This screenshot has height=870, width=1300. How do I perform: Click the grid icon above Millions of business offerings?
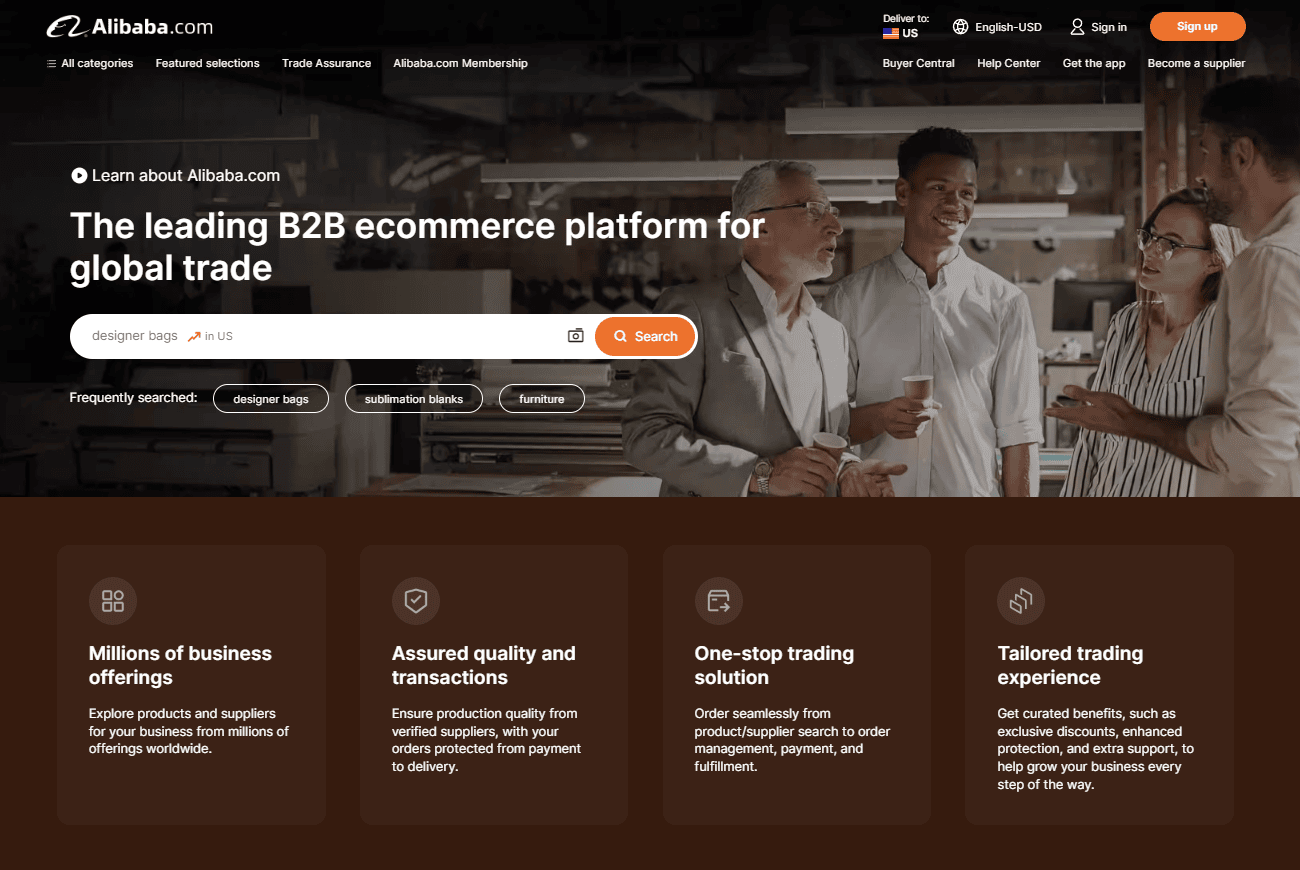click(113, 601)
